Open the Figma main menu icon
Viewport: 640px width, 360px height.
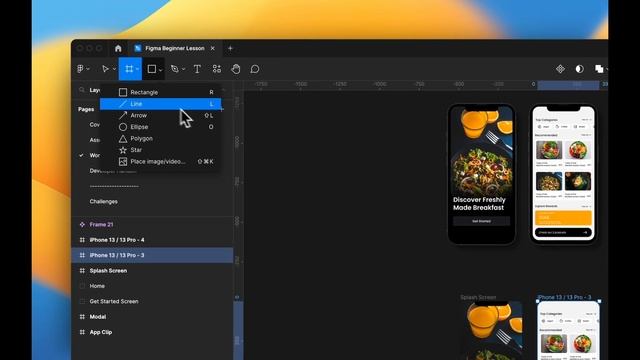tap(80, 69)
